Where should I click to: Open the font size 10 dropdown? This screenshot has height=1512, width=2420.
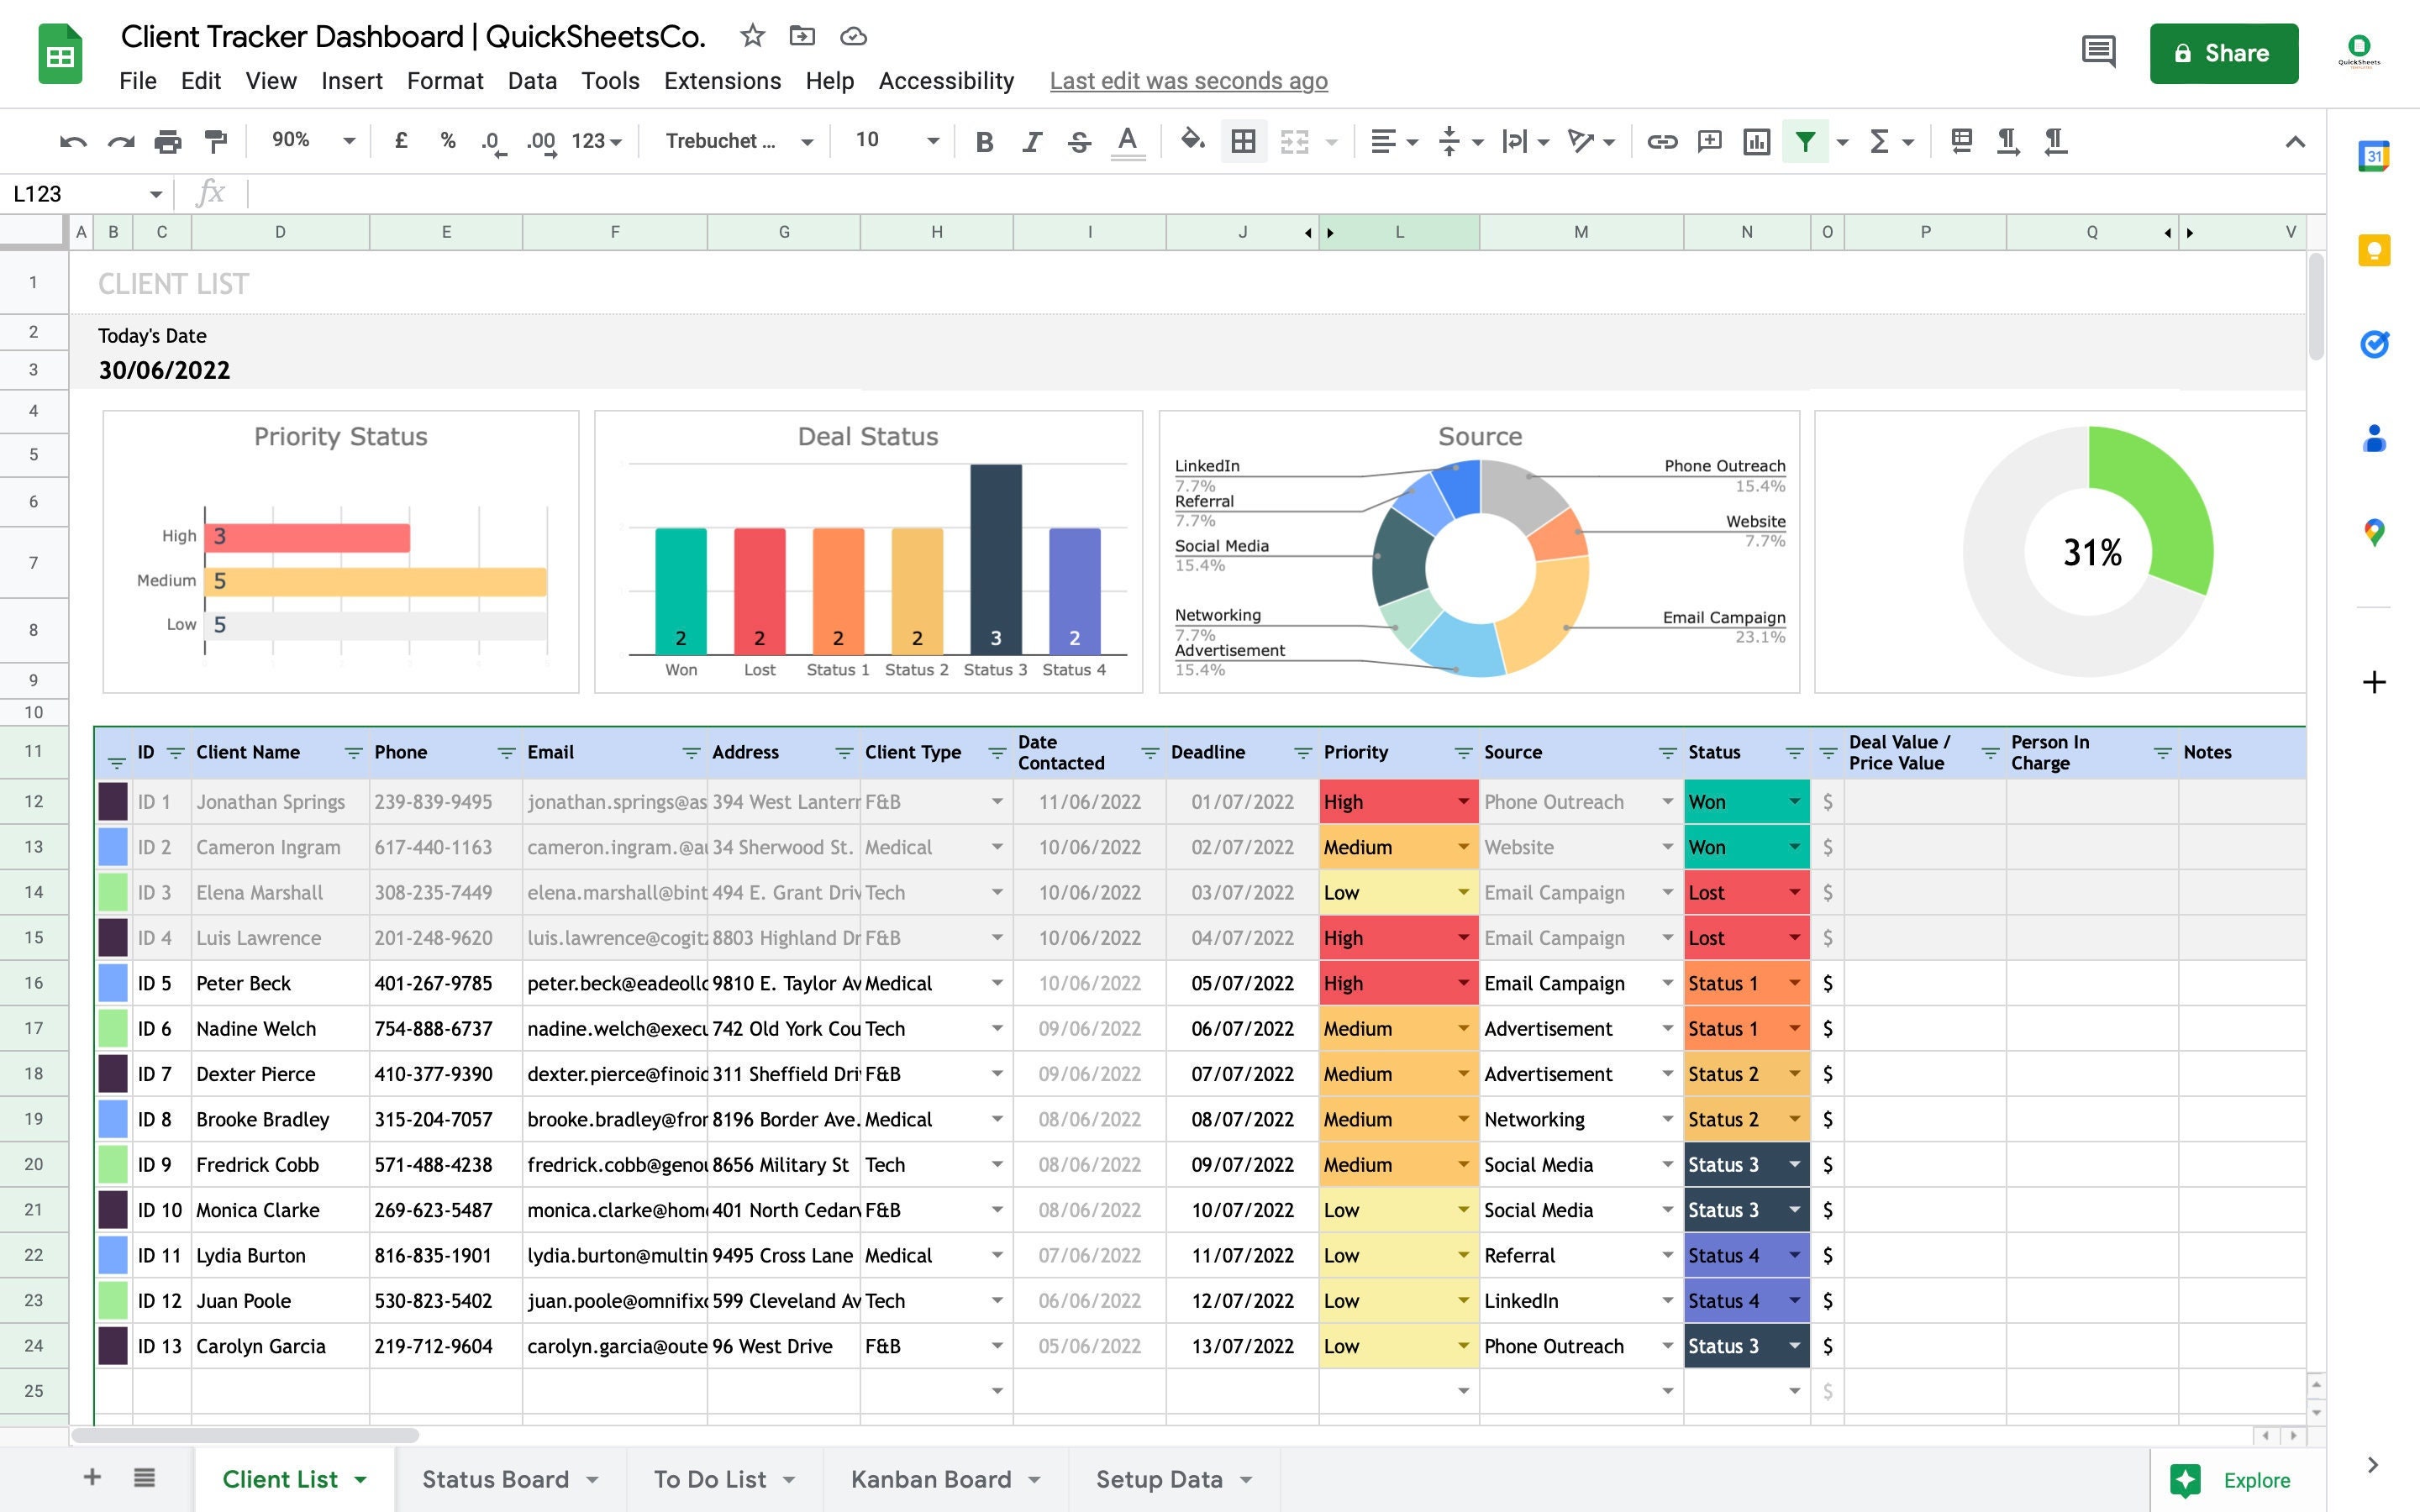click(x=896, y=140)
